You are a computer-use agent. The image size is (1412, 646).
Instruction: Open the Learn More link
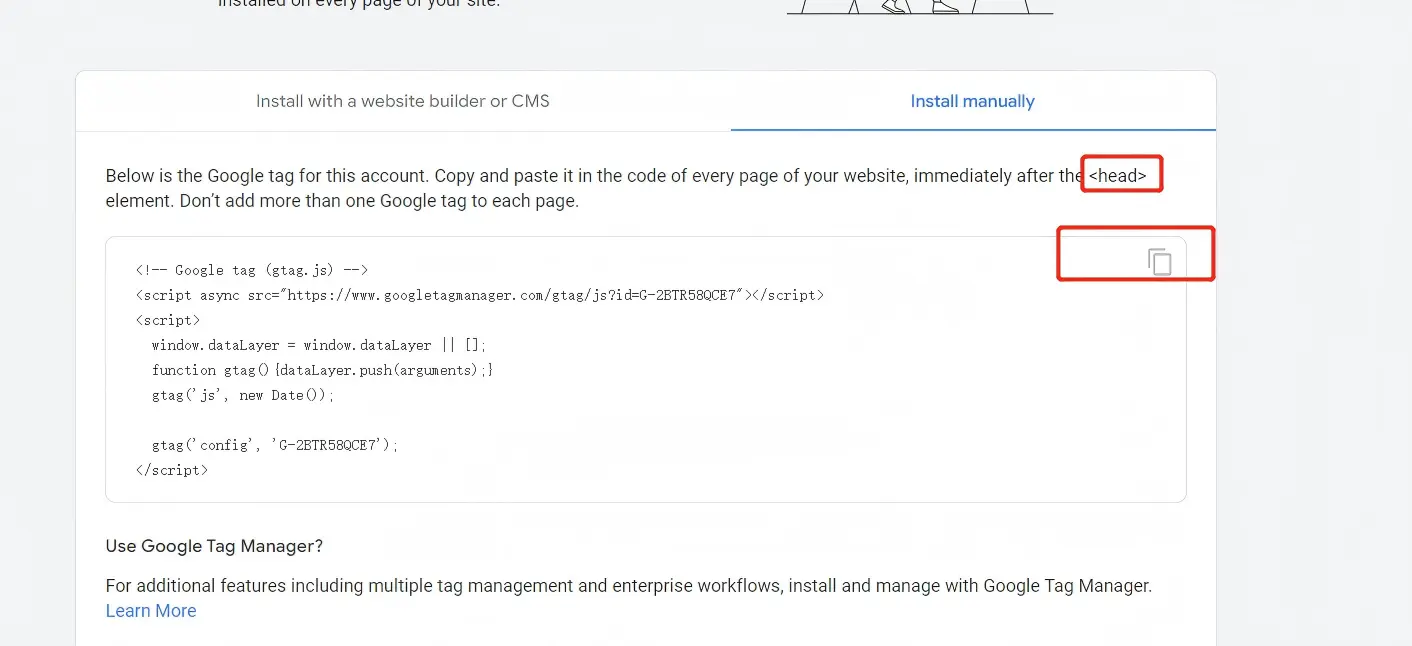point(151,611)
